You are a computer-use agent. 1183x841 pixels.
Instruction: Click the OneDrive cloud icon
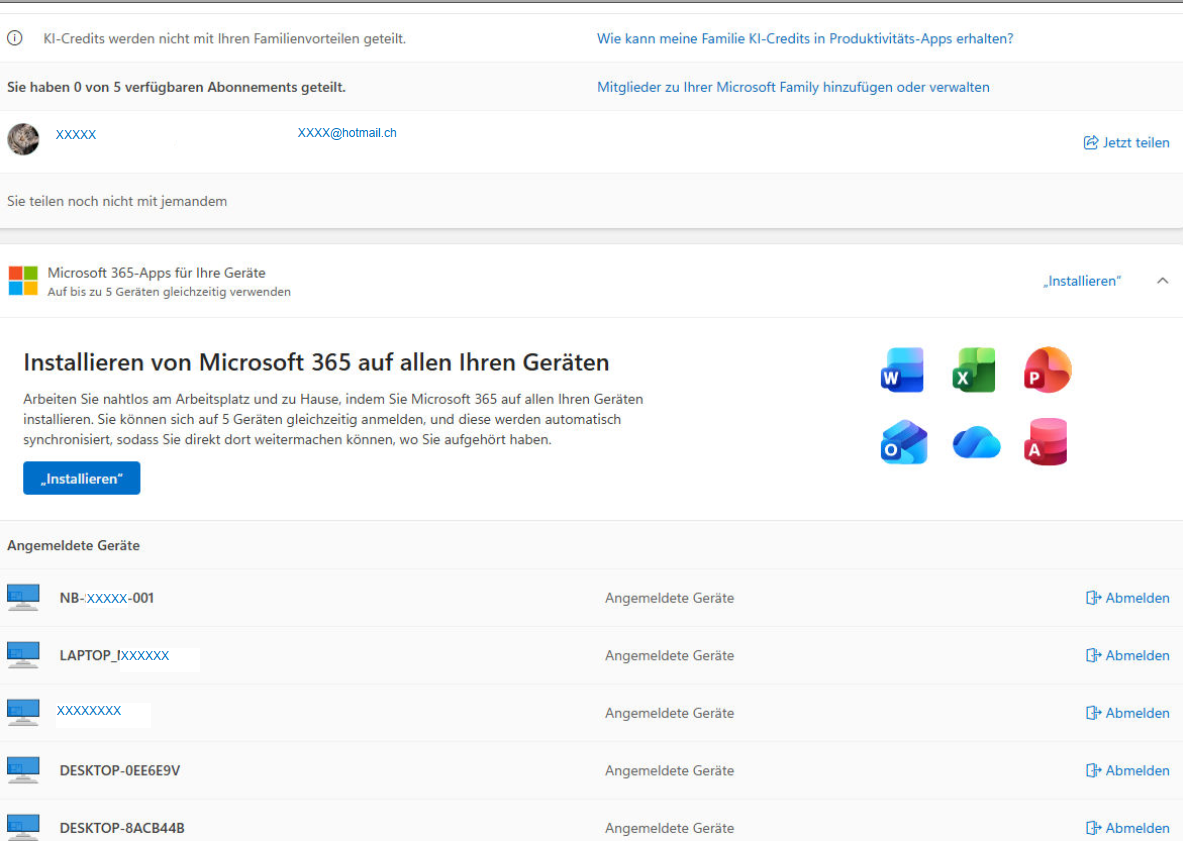(x=976, y=443)
